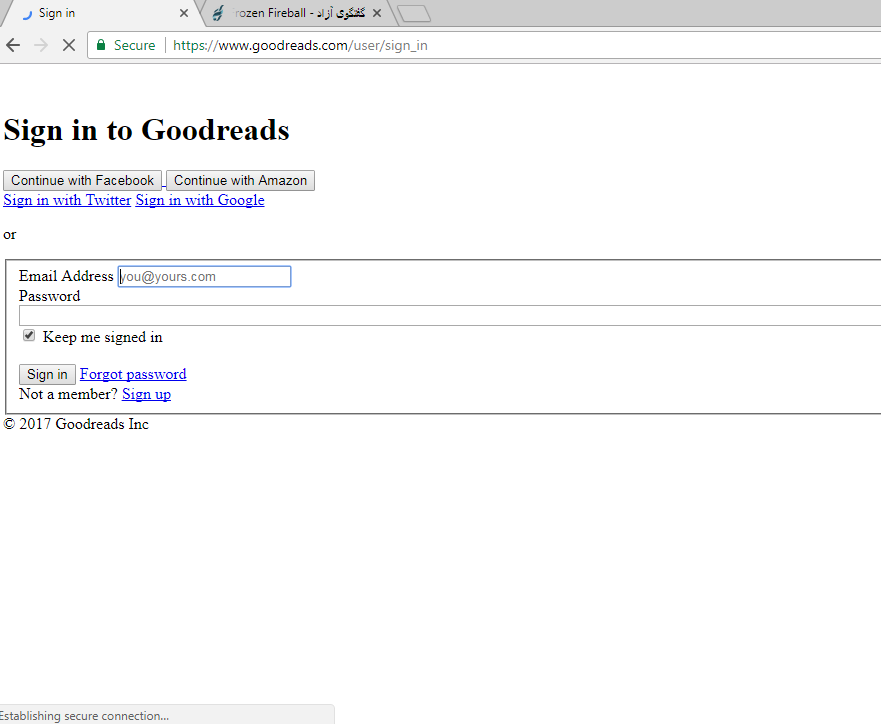881x724 pixels.
Task: Click the Sign in to Goodreads heading
Action: [x=146, y=131]
